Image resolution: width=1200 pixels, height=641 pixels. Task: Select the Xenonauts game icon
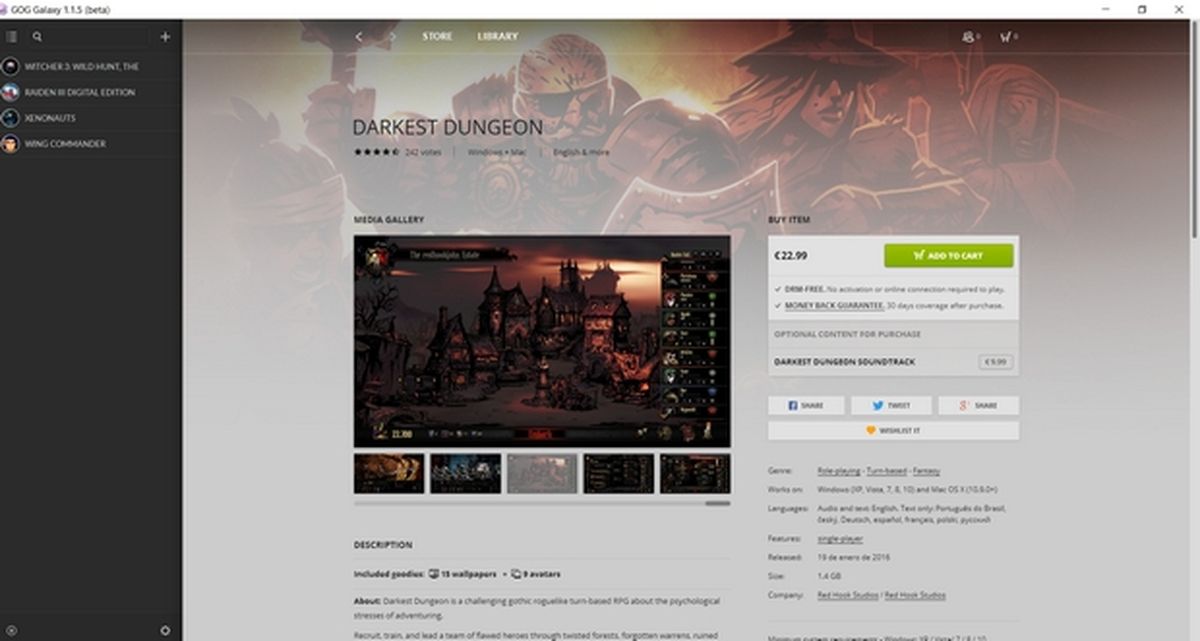tap(10, 117)
